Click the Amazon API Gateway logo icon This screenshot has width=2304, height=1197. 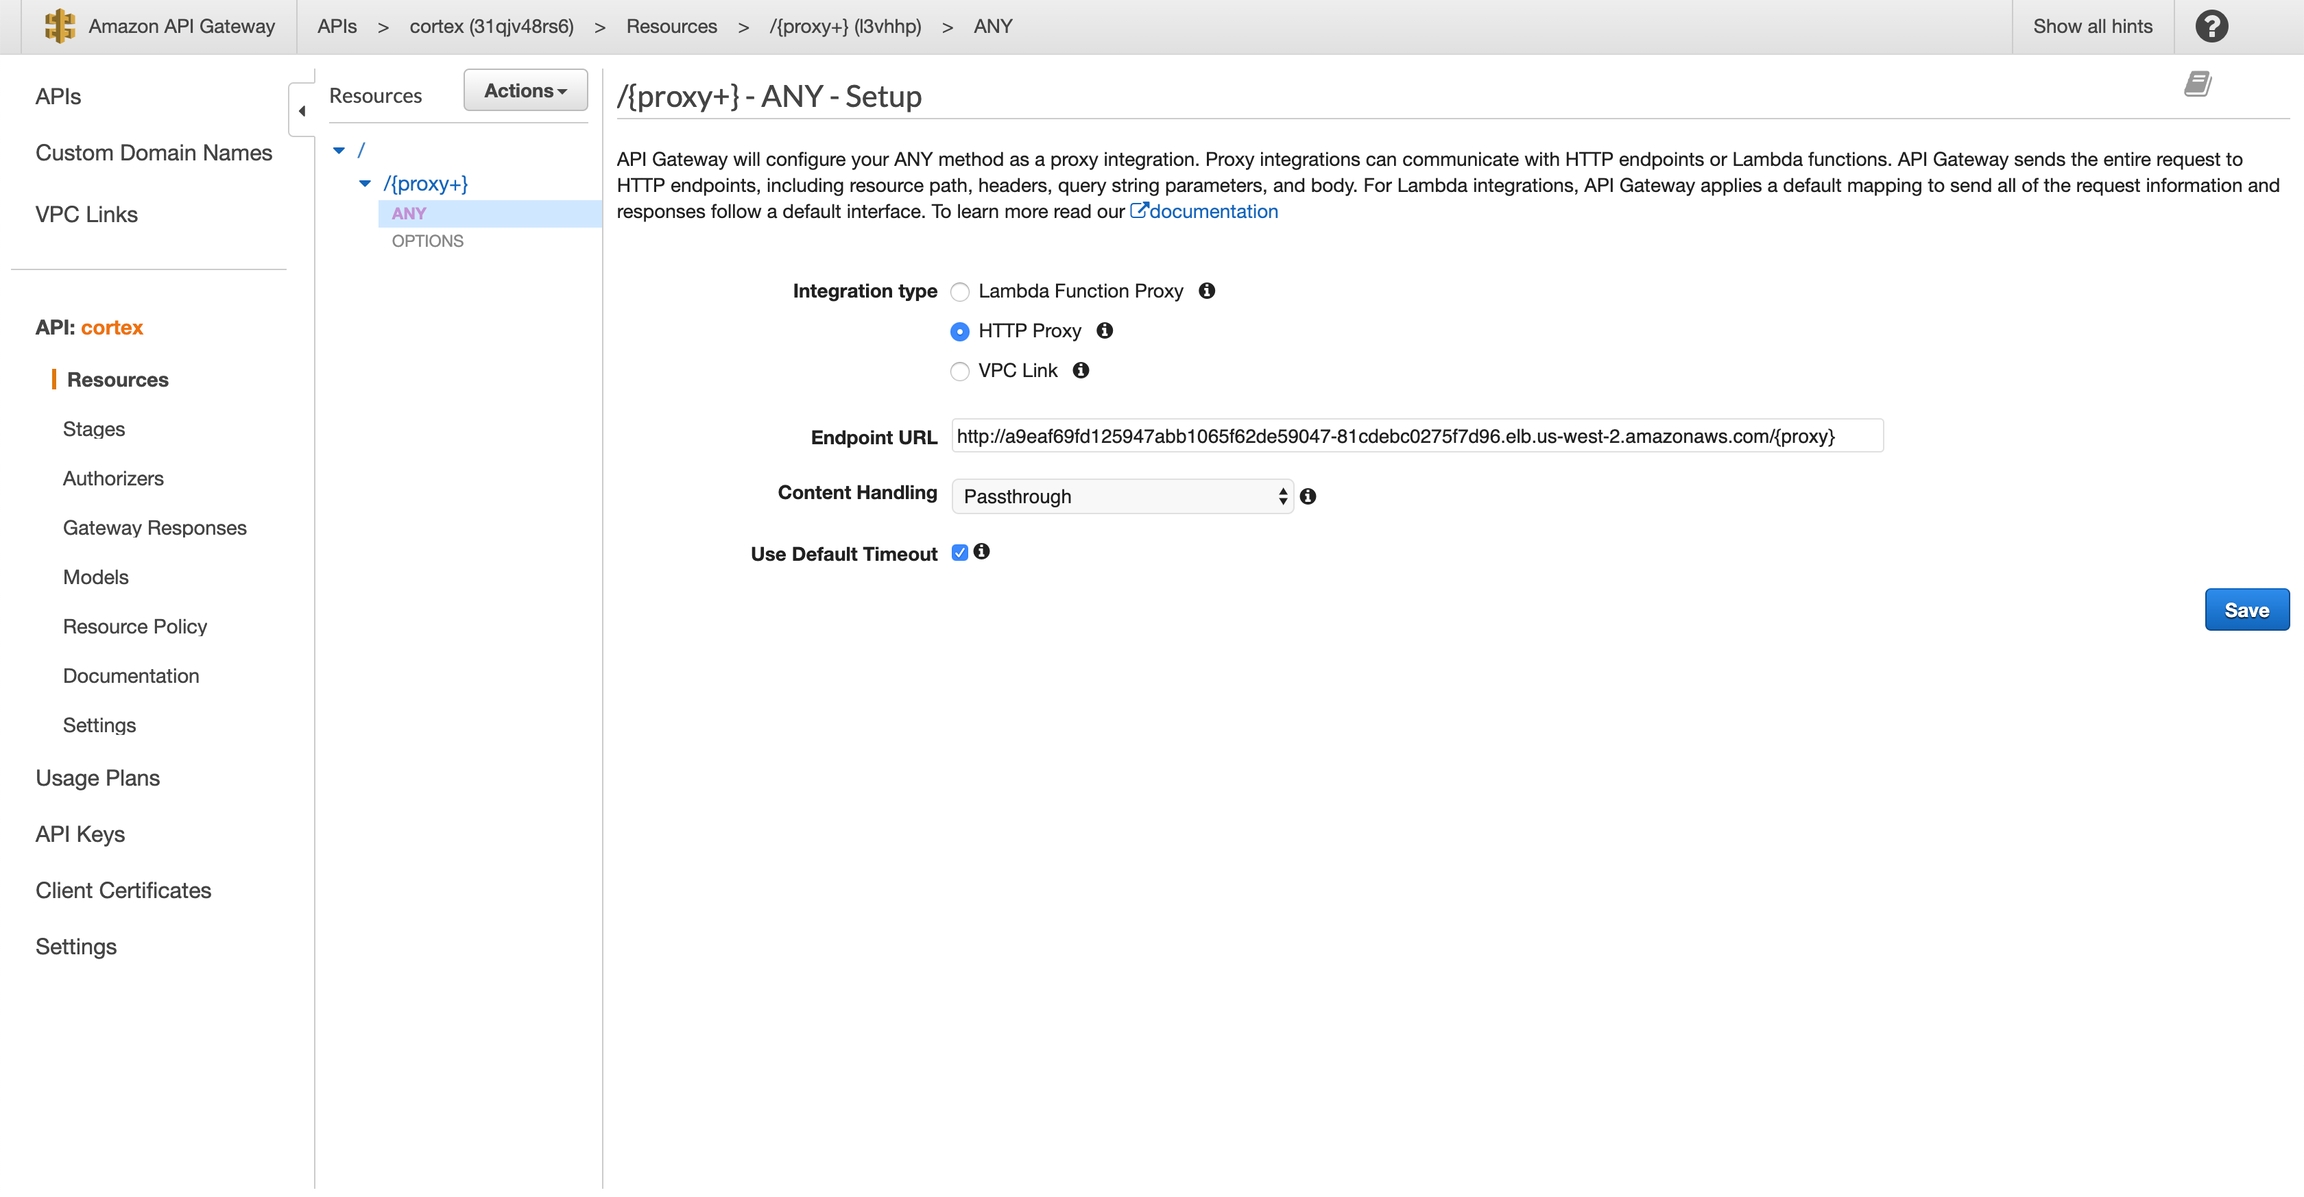click(60, 26)
